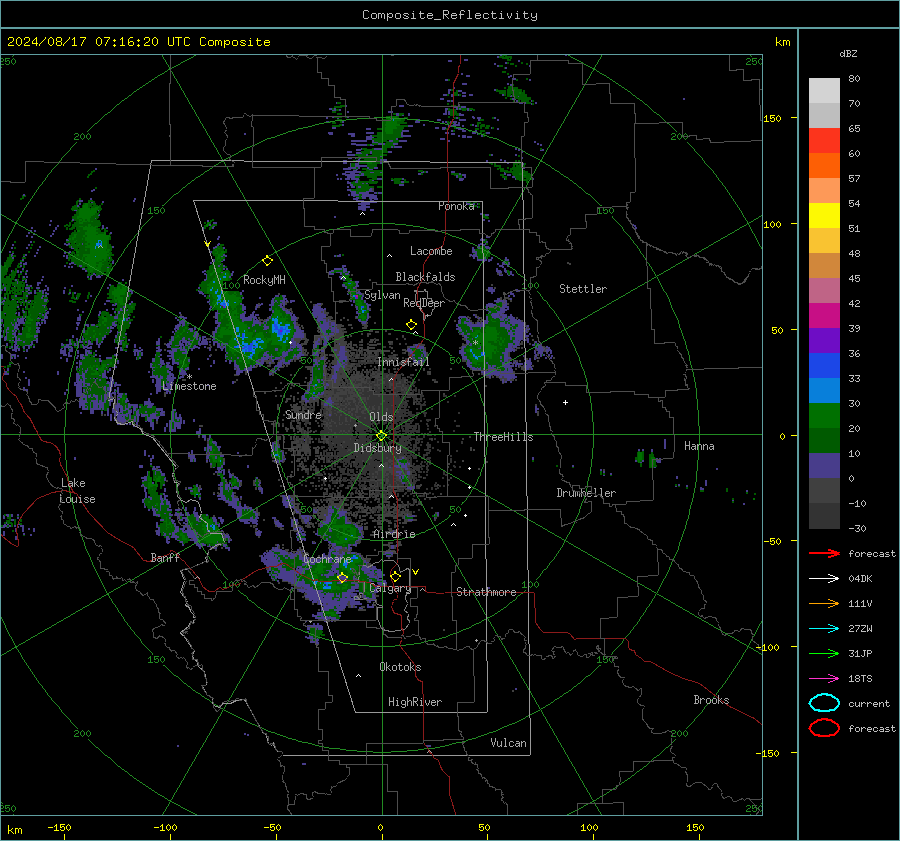Click the red 'forecast' oval icon
The width and height of the screenshot is (900, 841).
coord(824,728)
